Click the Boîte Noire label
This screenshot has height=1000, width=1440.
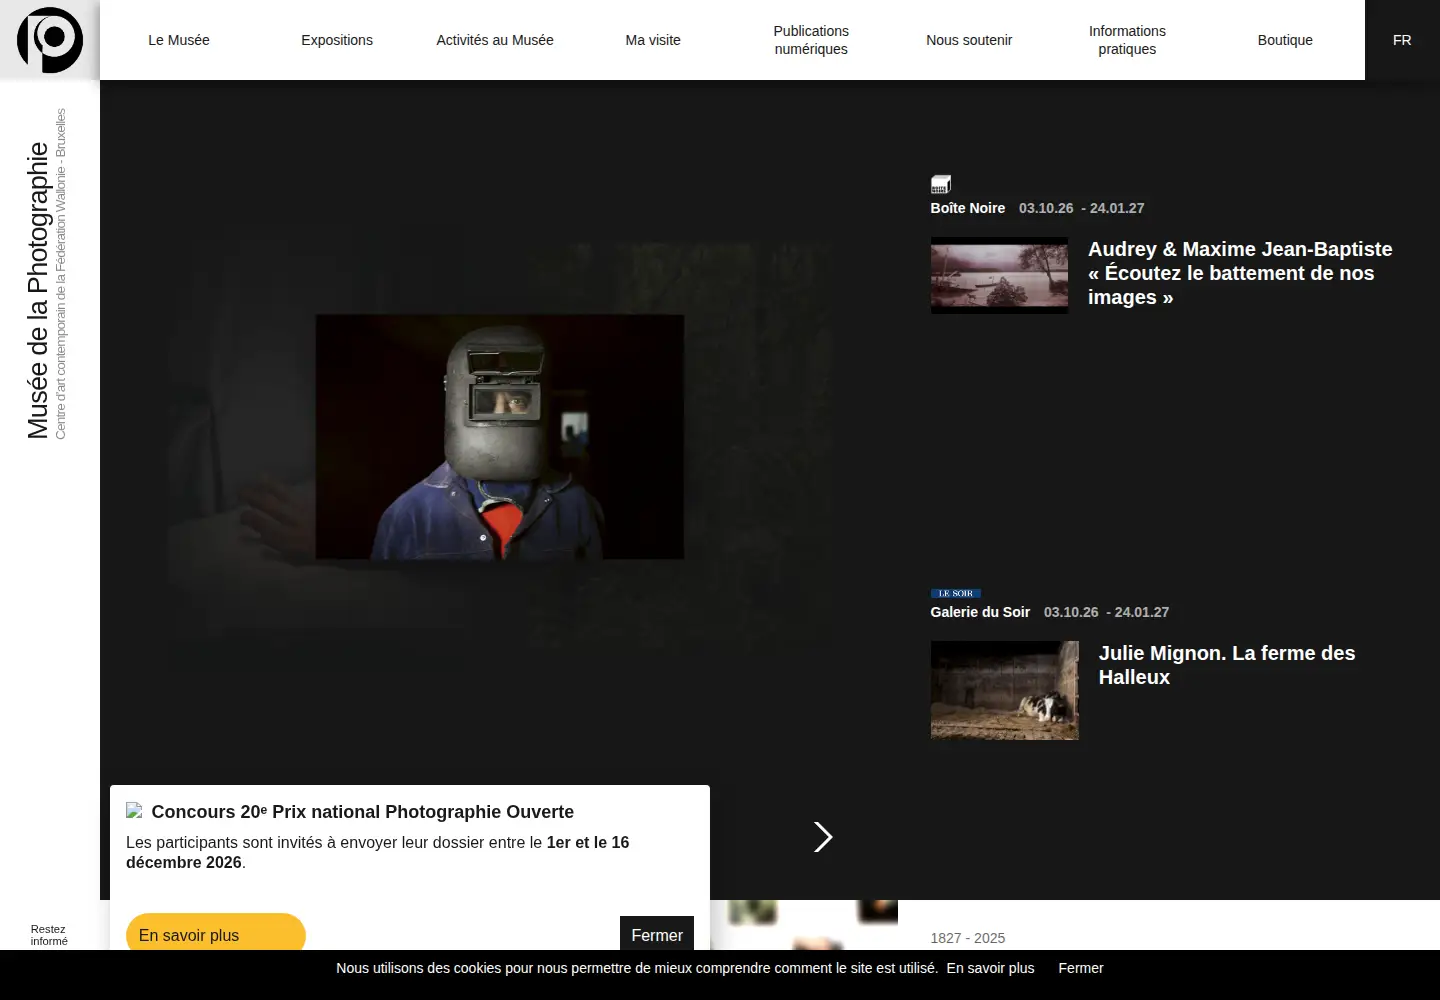[968, 208]
